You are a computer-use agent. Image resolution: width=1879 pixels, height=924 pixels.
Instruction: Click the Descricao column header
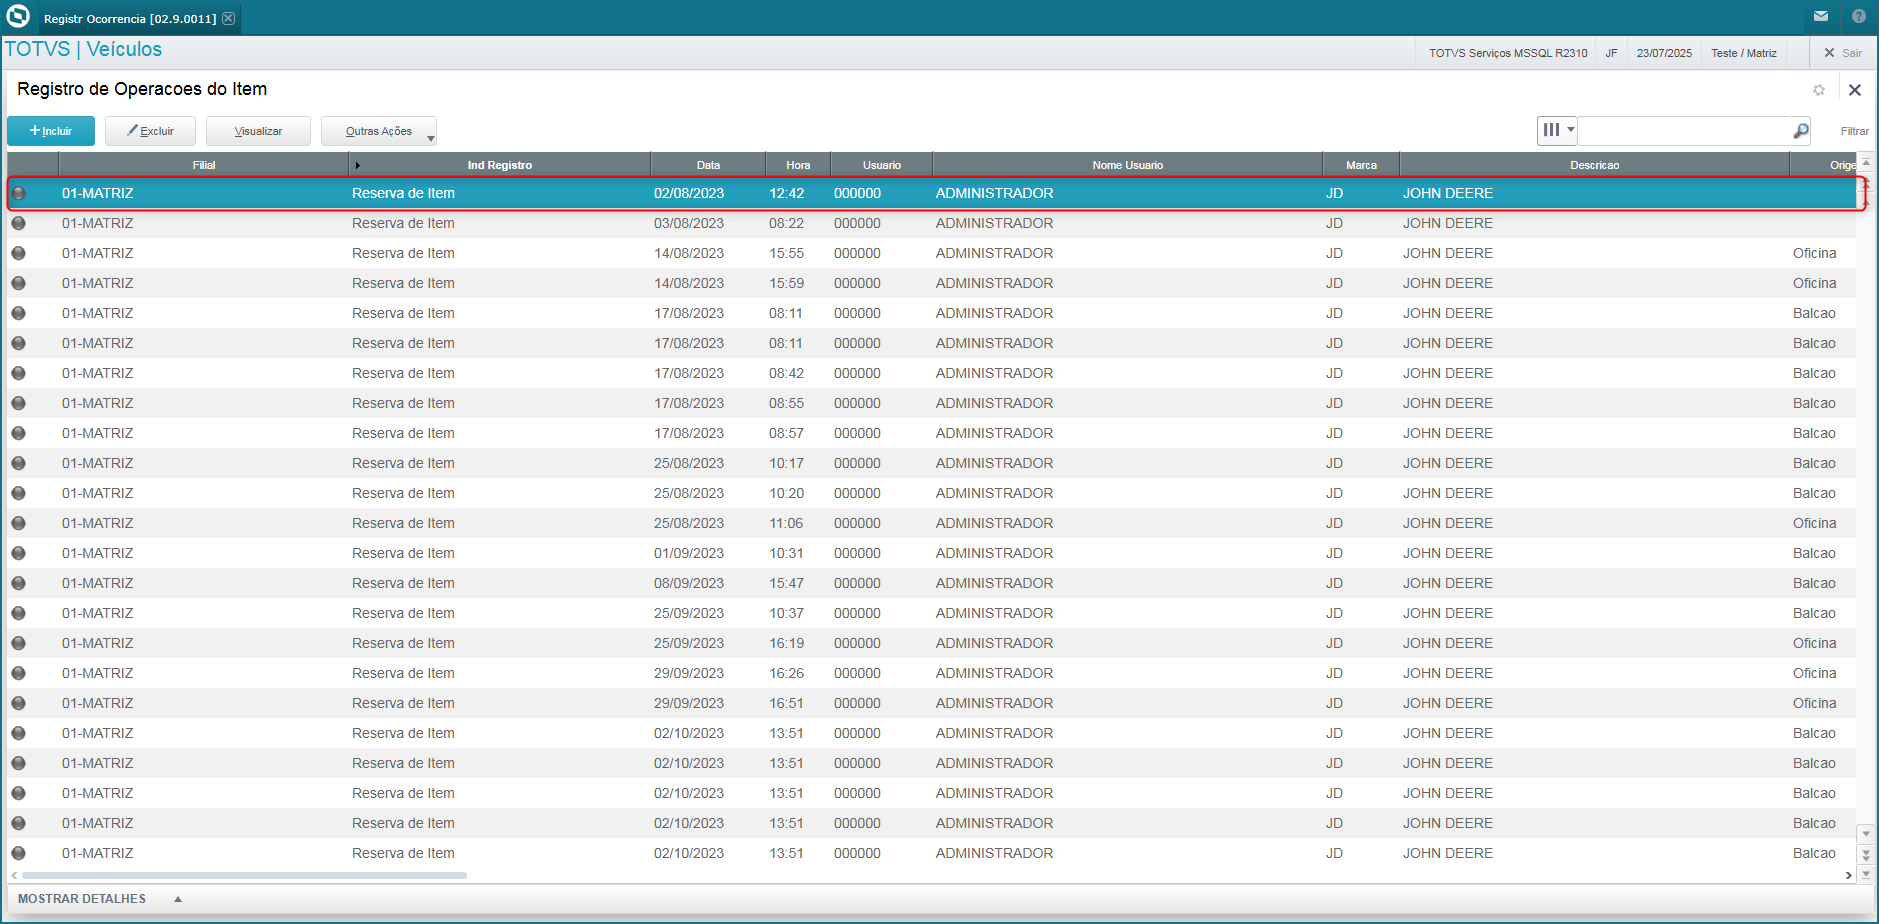pos(1594,165)
